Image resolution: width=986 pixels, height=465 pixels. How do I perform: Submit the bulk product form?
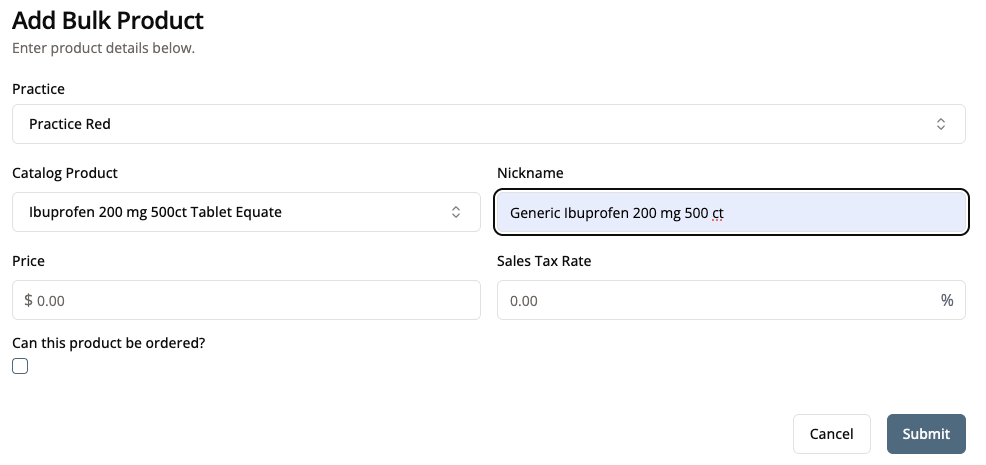[x=925, y=434]
